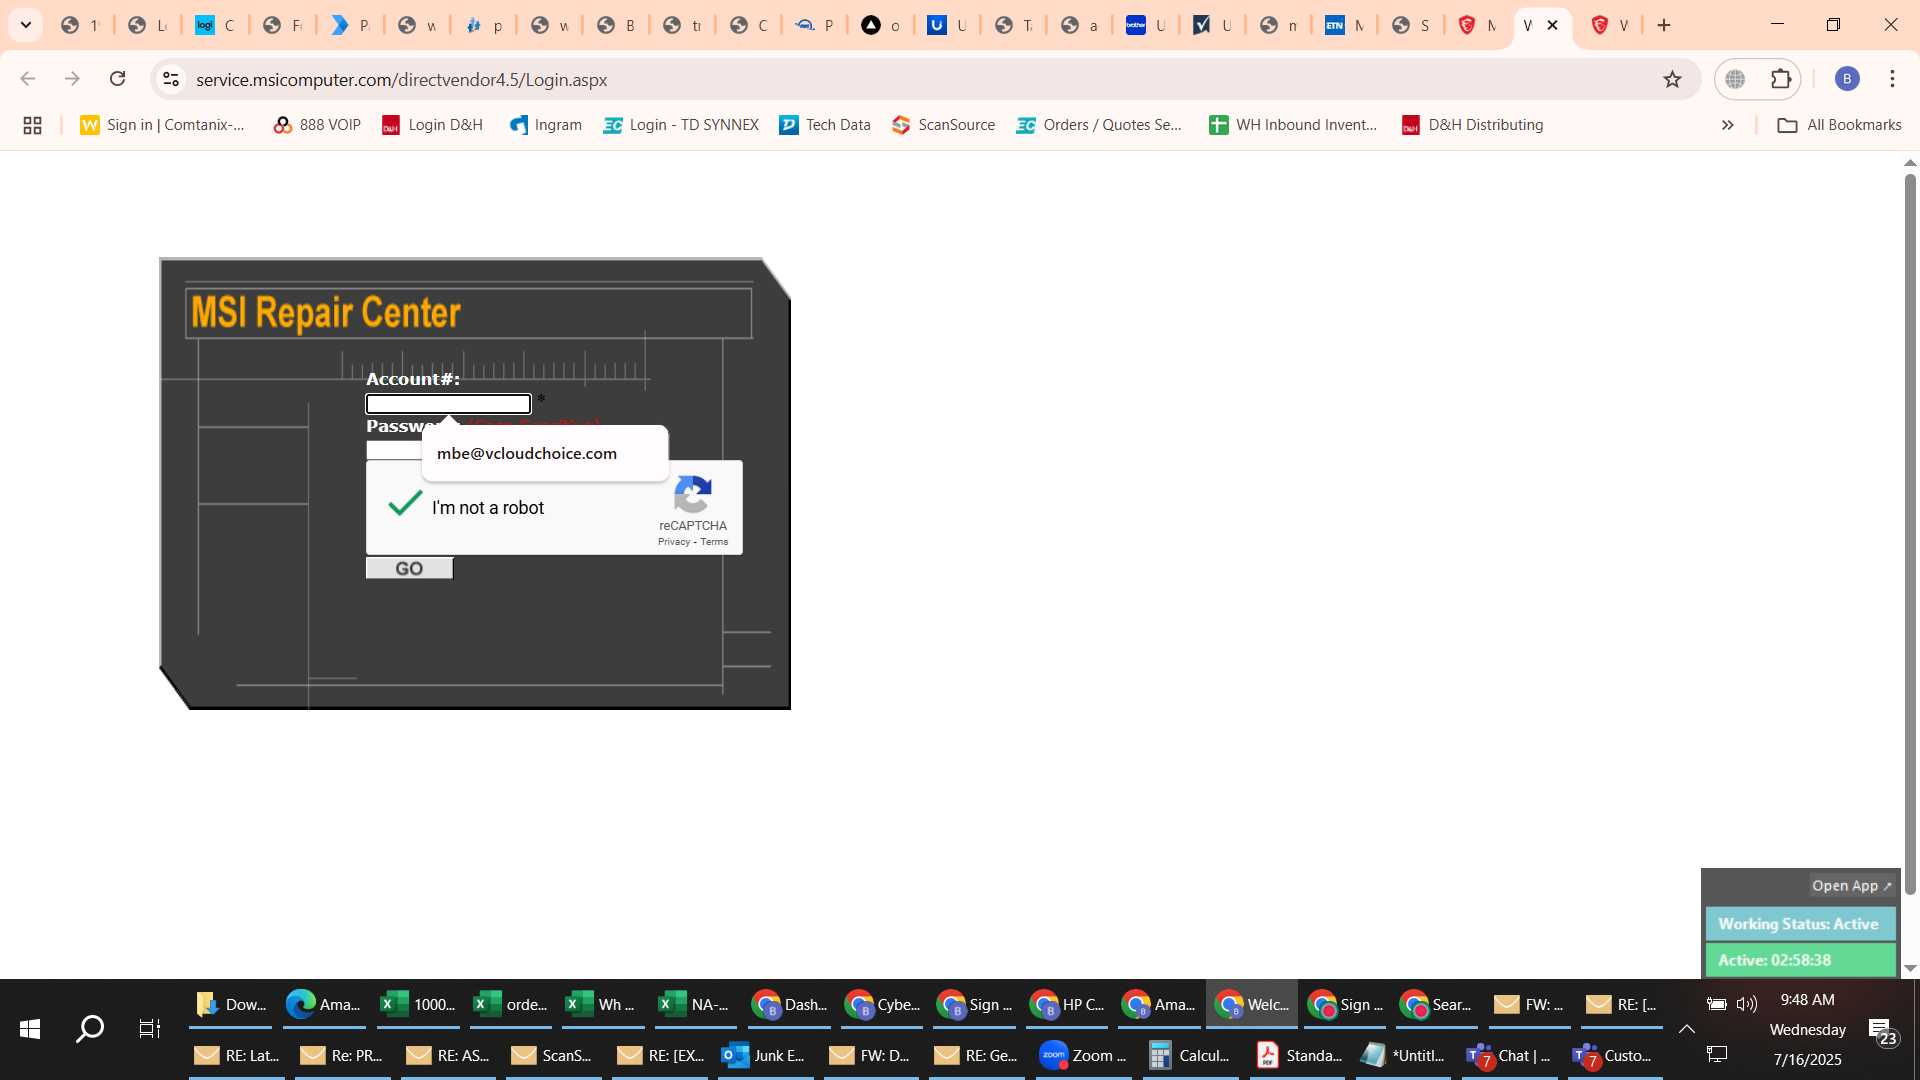Open volume control in system tray
The image size is (1920, 1080).
tap(1747, 1003)
